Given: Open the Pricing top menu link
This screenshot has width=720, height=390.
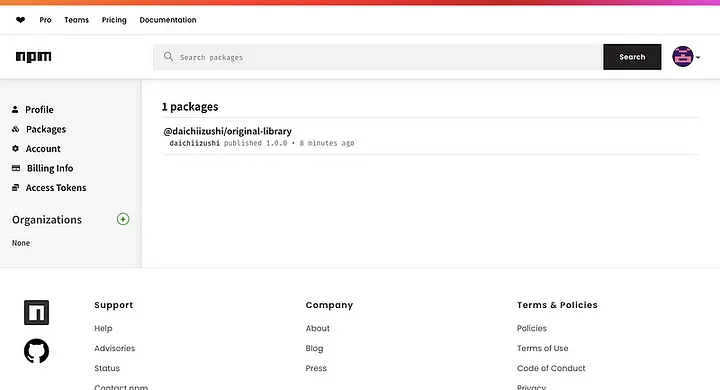Looking at the screenshot, I should coord(114,20).
